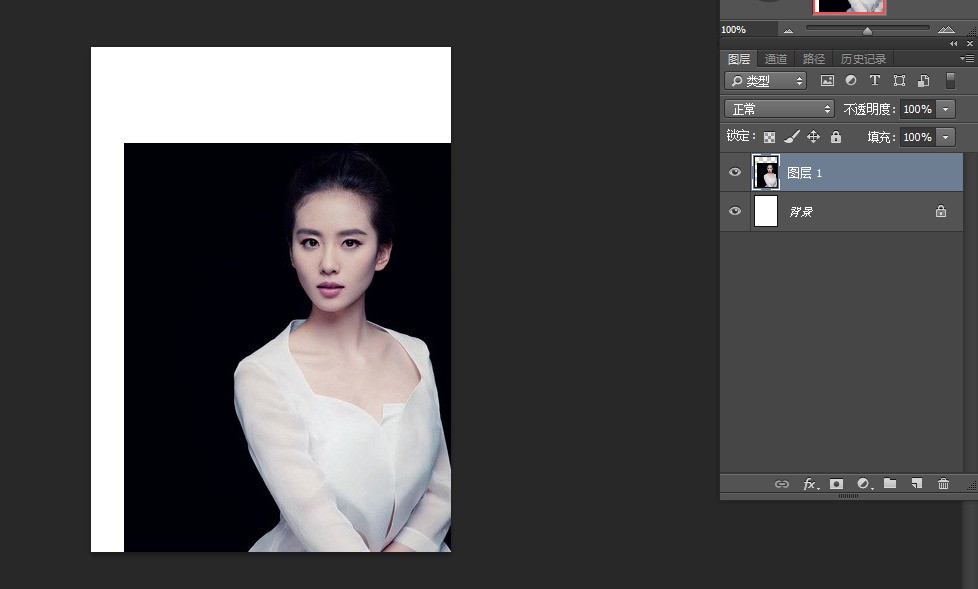Filter layers by smart object icon
The height and width of the screenshot is (589, 978).
[x=924, y=80]
